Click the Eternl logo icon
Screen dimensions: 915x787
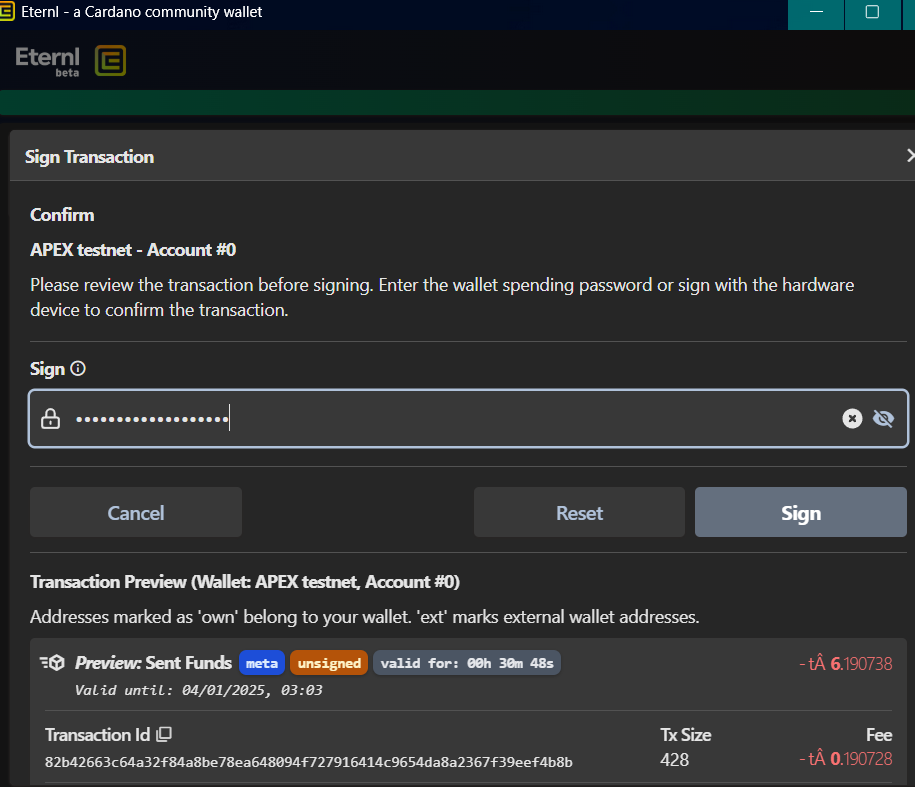[110, 60]
